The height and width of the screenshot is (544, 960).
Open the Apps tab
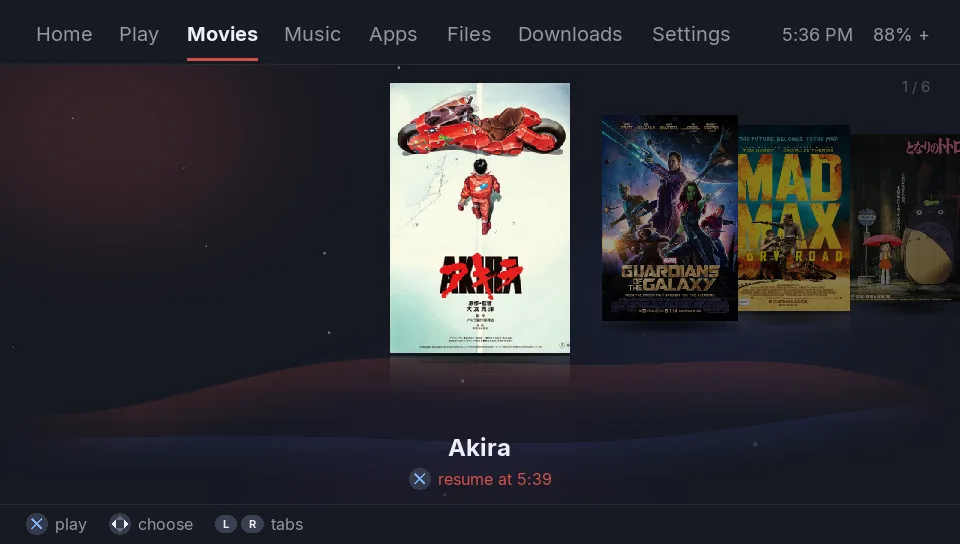point(393,34)
